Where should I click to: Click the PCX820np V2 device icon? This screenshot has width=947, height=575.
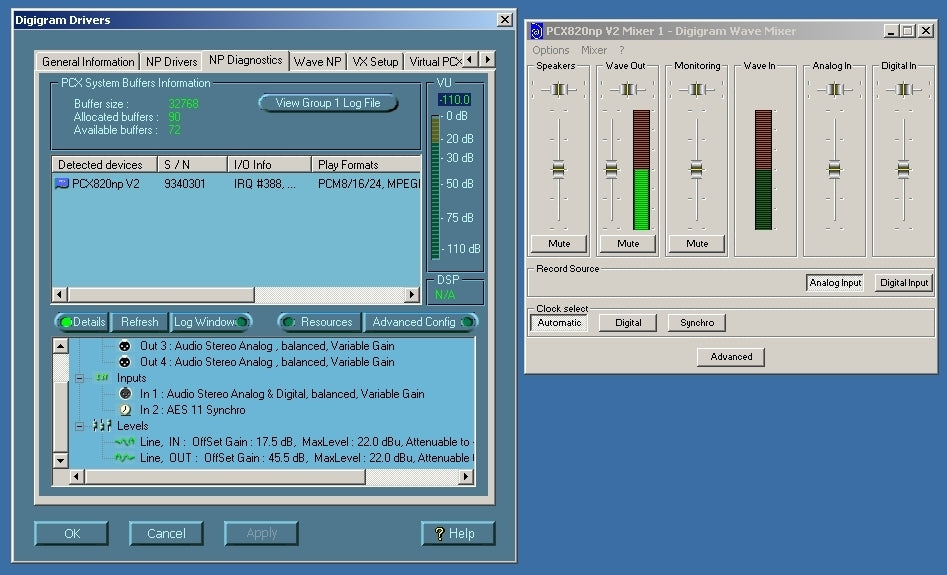62,184
